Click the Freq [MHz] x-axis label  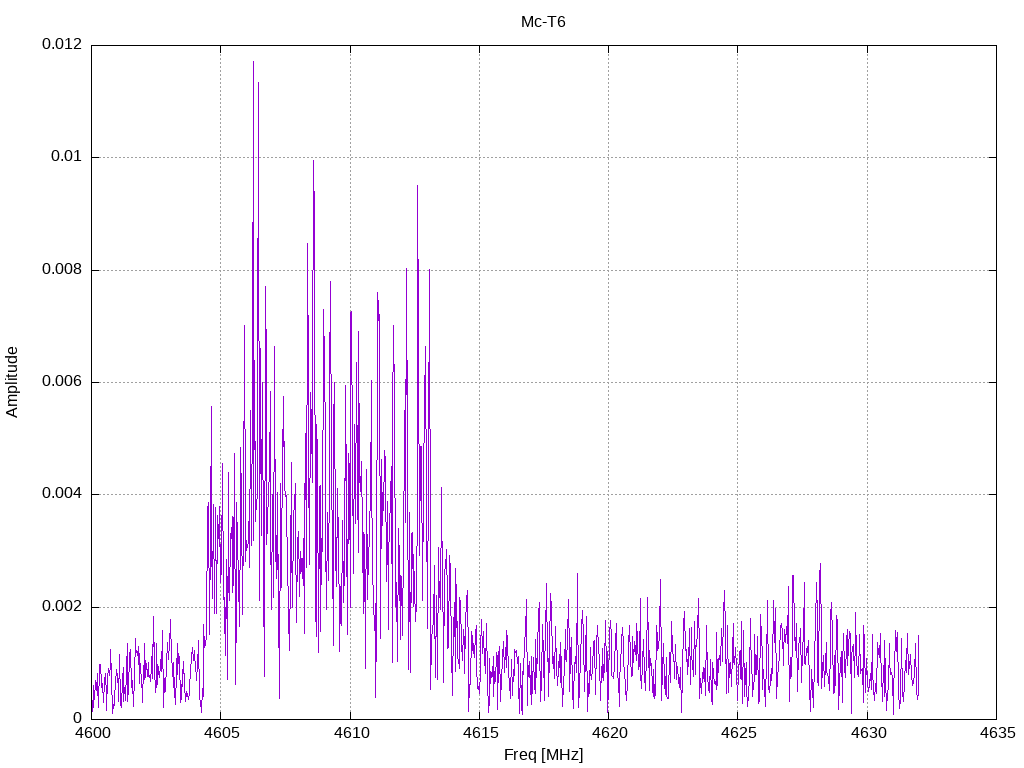543,755
